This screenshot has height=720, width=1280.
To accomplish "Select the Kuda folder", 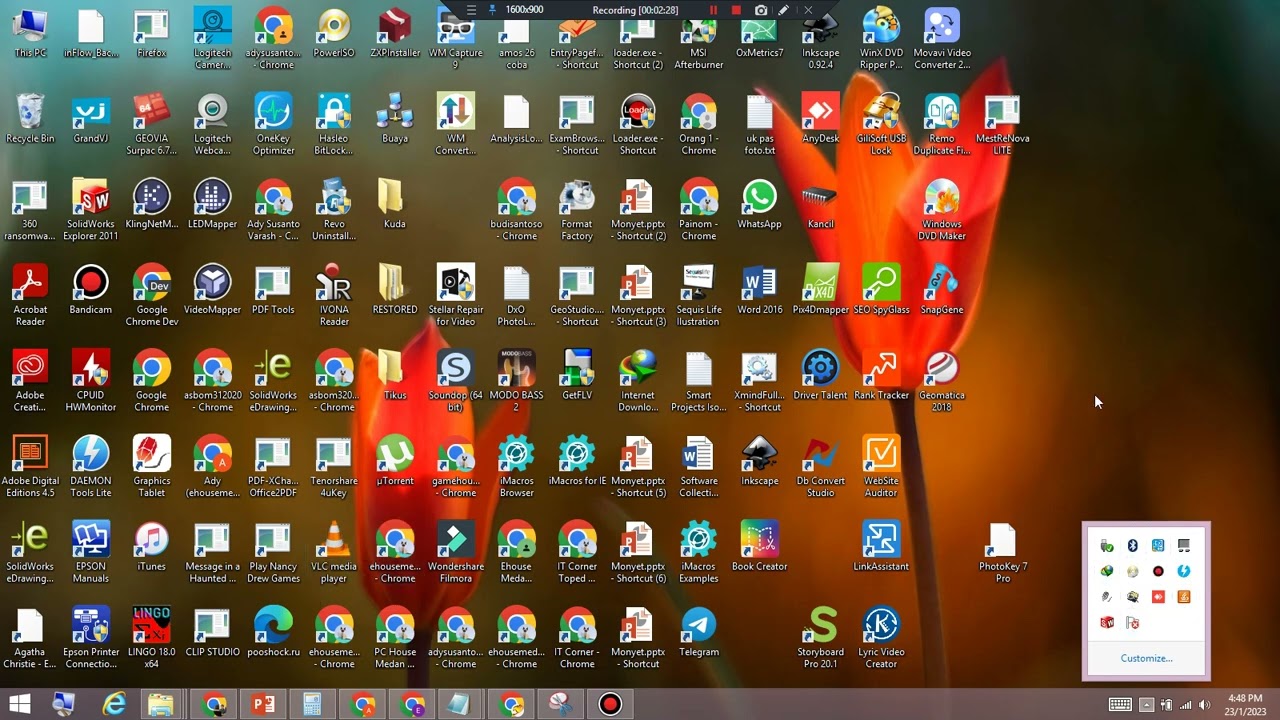I will (395, 204).
